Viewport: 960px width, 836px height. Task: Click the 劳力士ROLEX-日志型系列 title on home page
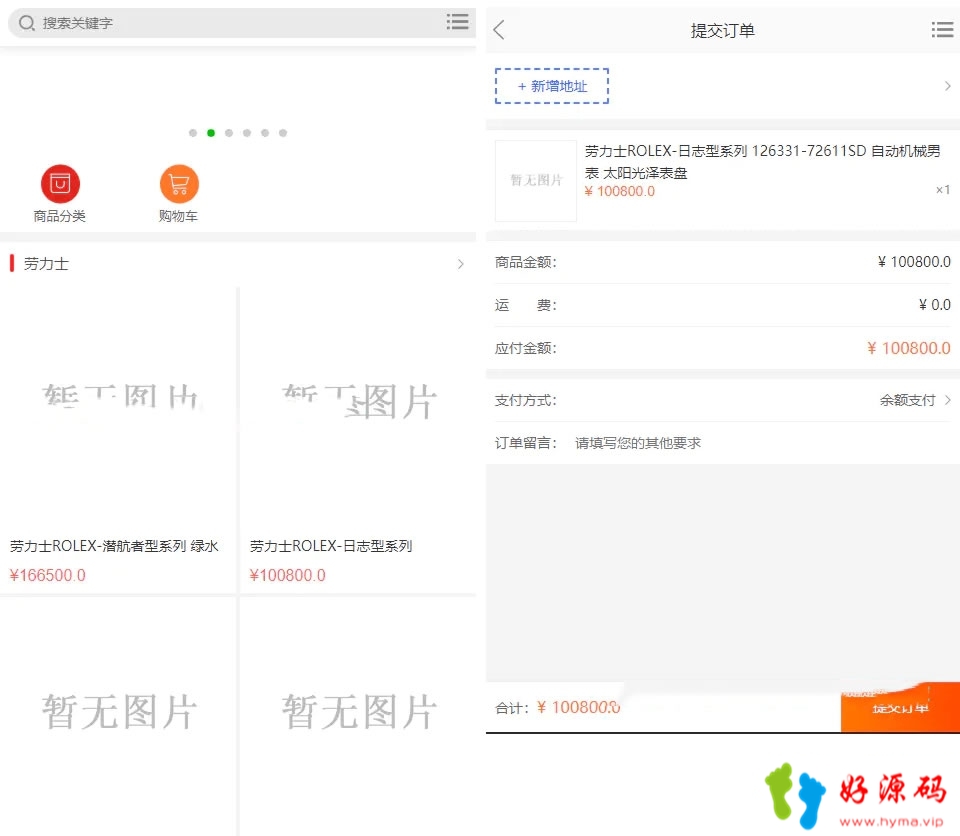331,546
